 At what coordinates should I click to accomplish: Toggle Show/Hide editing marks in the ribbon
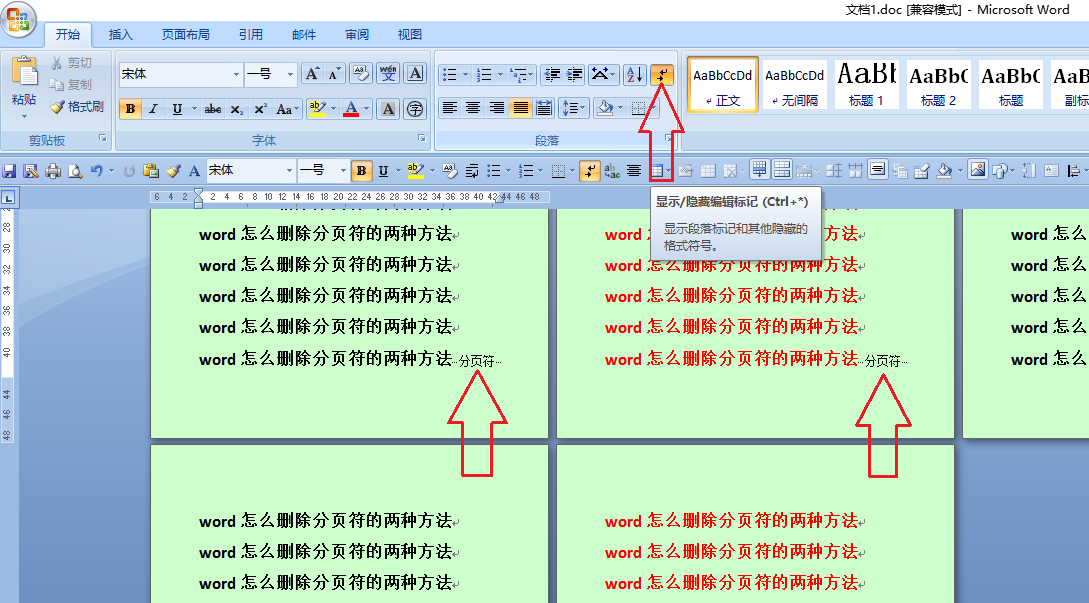coord(662,74)
